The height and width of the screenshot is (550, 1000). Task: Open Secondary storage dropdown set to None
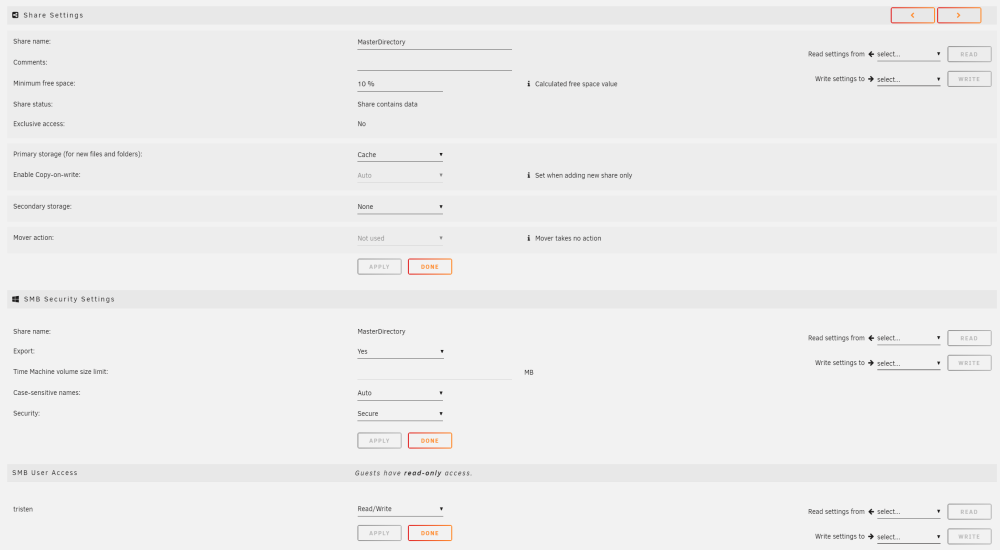(x=400, y=207)
